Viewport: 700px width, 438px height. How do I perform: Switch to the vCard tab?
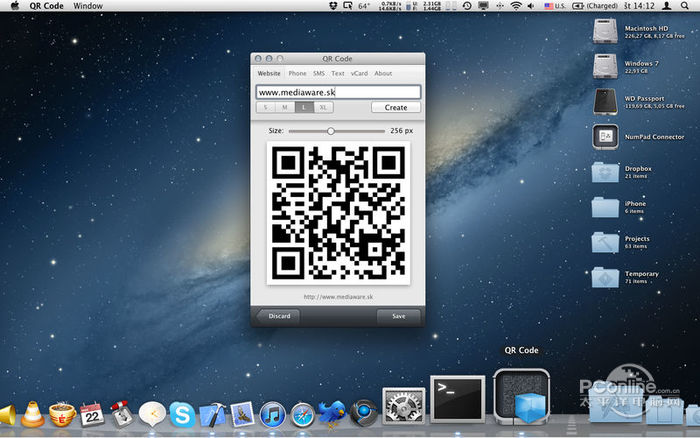coord(359,73)
